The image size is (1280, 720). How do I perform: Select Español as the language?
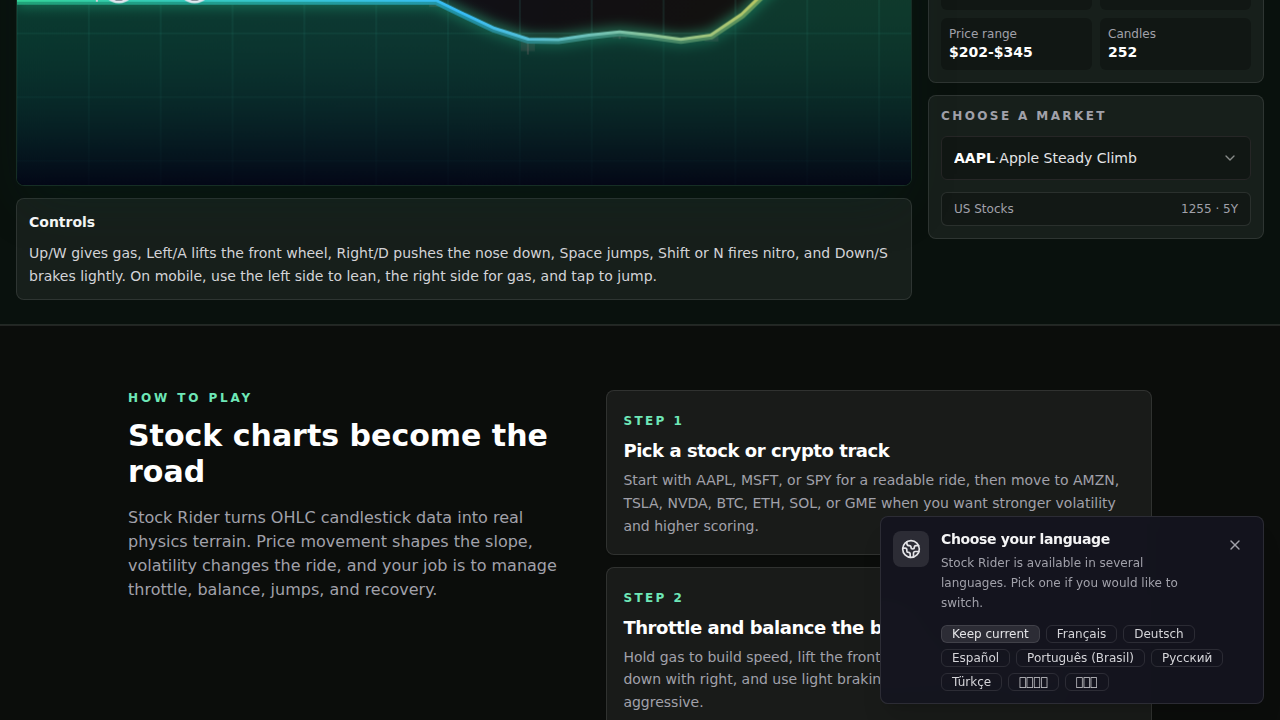(975, 658)
